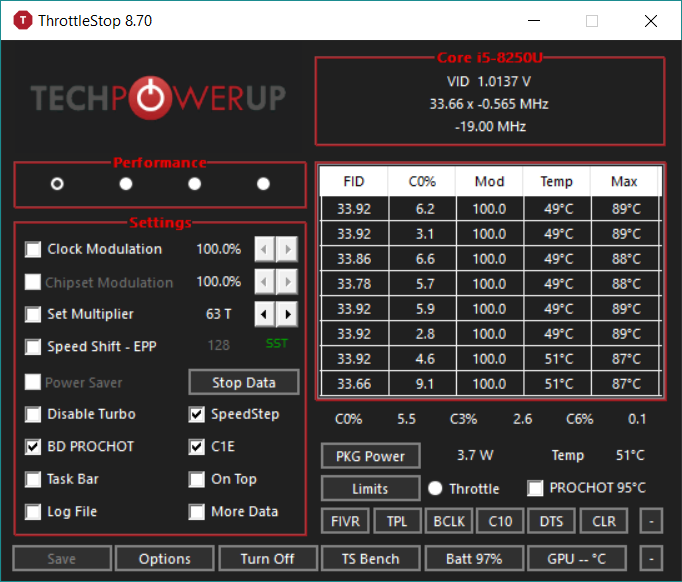Toggle the PKG Power display button

click(x=370, y=456)
